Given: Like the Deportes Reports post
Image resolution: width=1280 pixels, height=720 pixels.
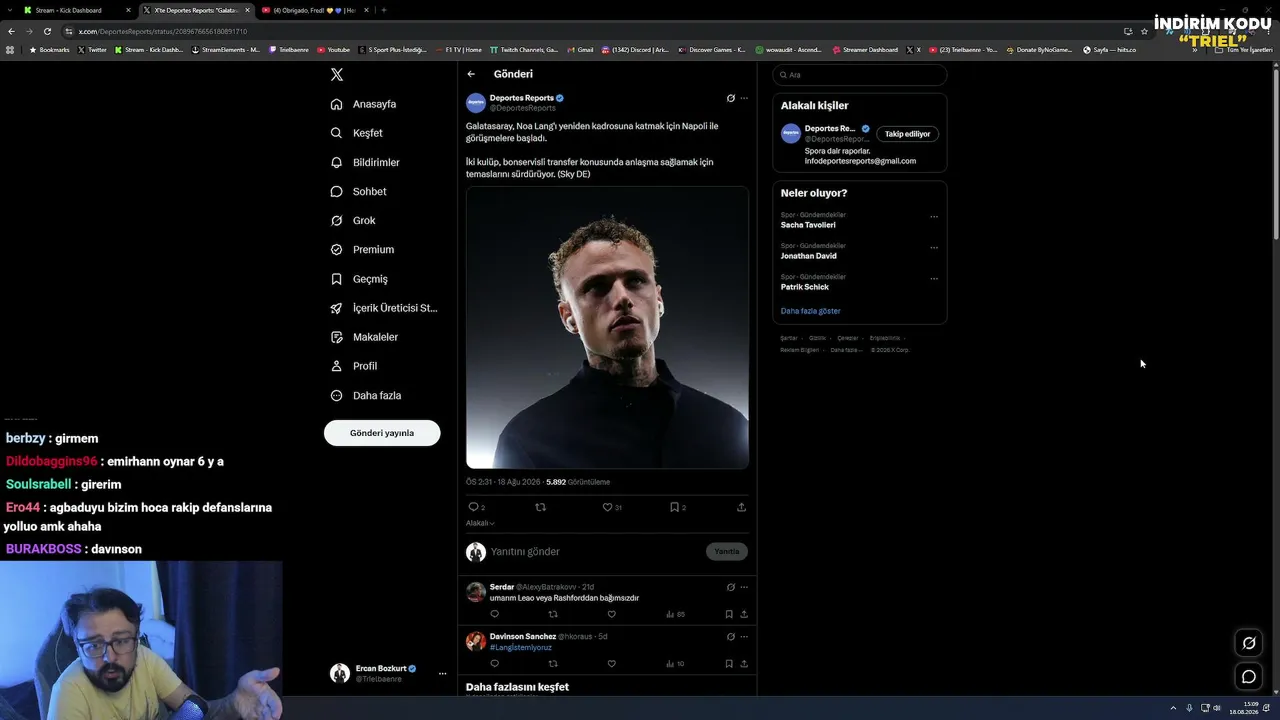Looking at the screenshot, I should coord(608,507).
